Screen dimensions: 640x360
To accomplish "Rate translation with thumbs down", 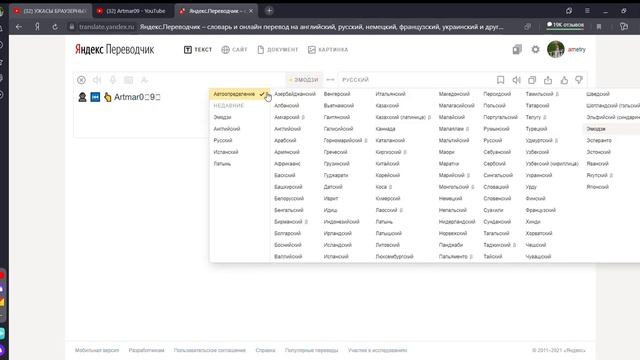I will coord(579,80).
